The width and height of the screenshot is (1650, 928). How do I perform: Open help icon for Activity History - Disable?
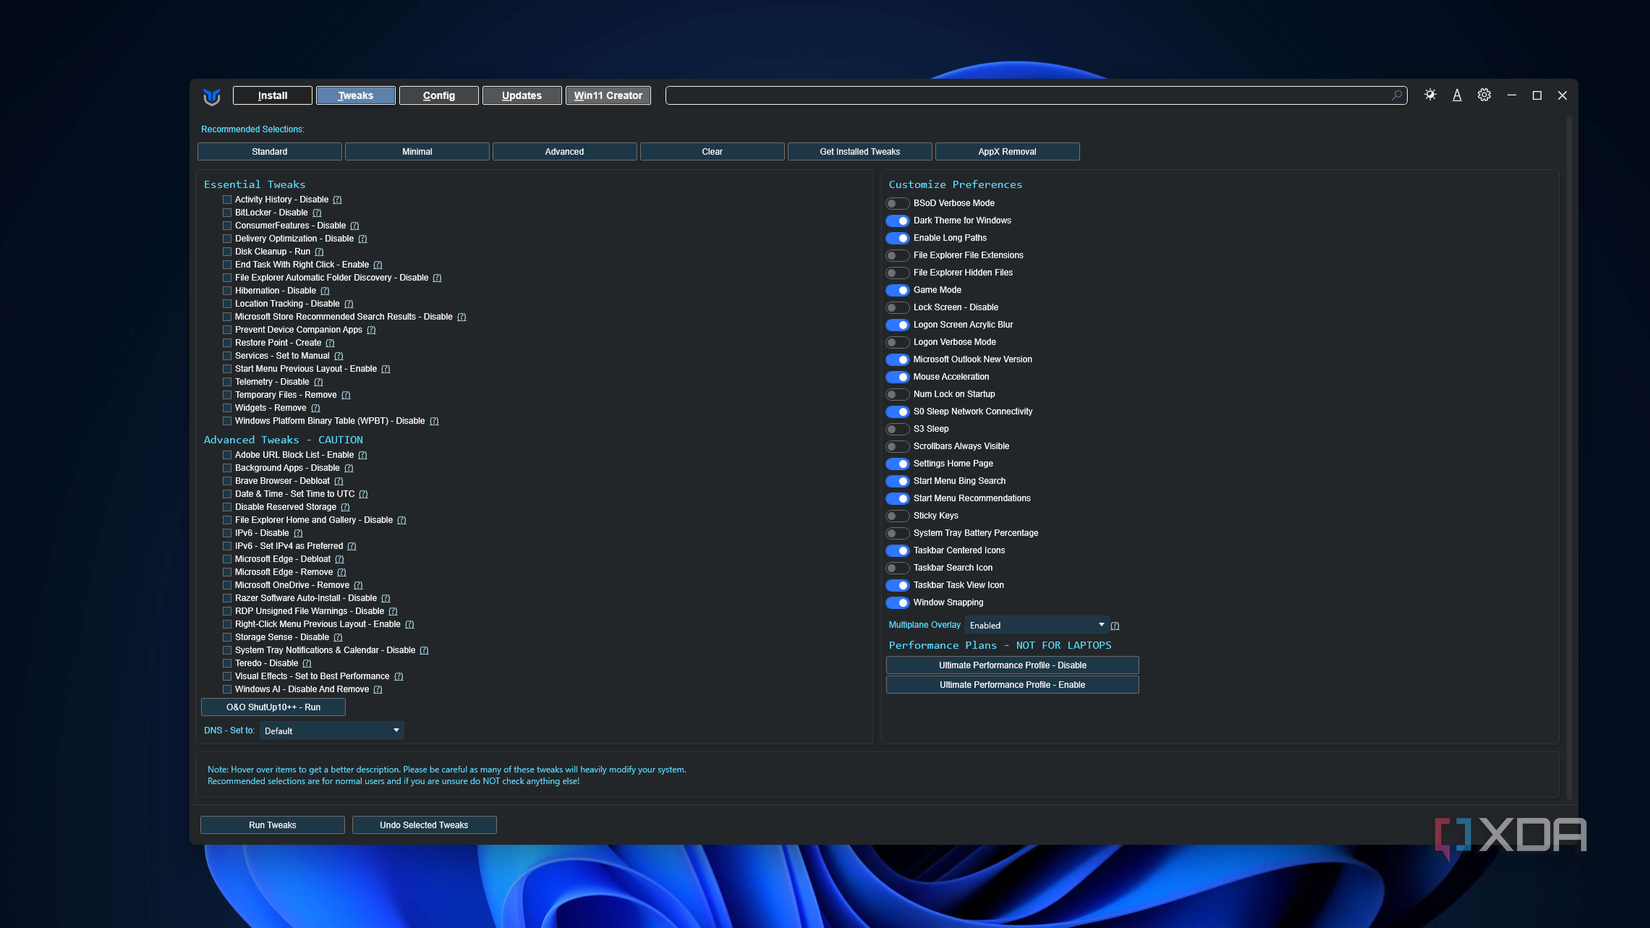pyautogui.click(x=337, y=200)
